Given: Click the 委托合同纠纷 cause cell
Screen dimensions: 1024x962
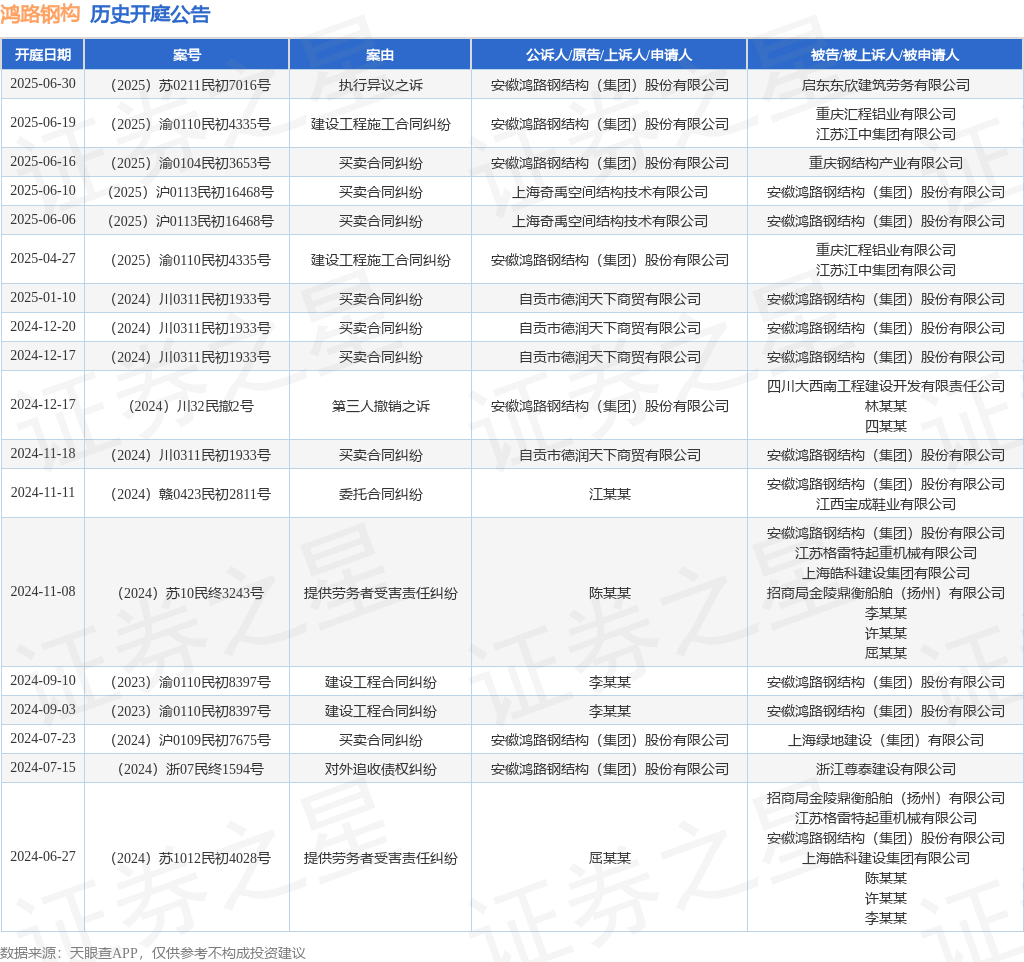Looking at the screenshot, I should (381, 494).
